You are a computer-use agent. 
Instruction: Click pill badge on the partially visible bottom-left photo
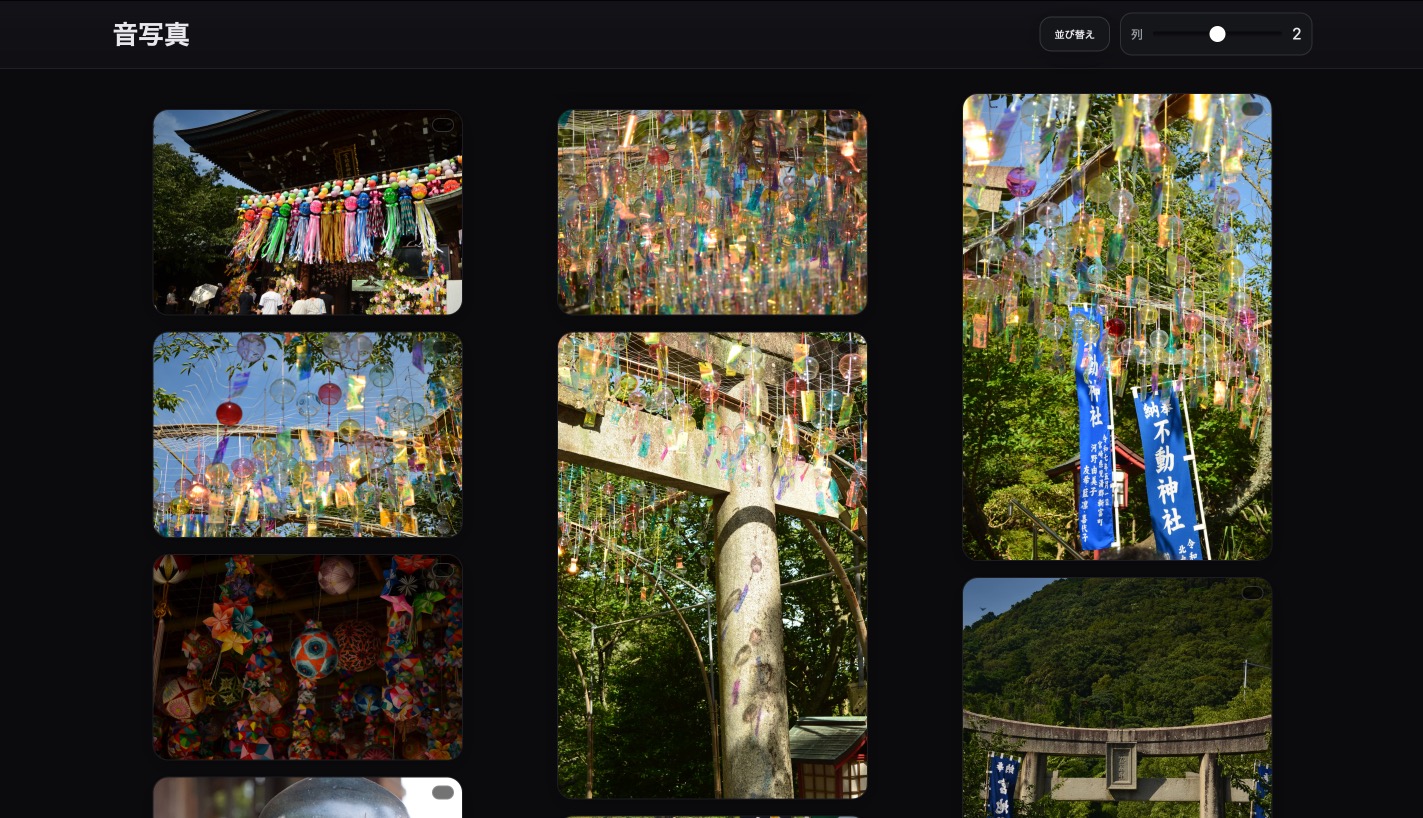(443, 793)
